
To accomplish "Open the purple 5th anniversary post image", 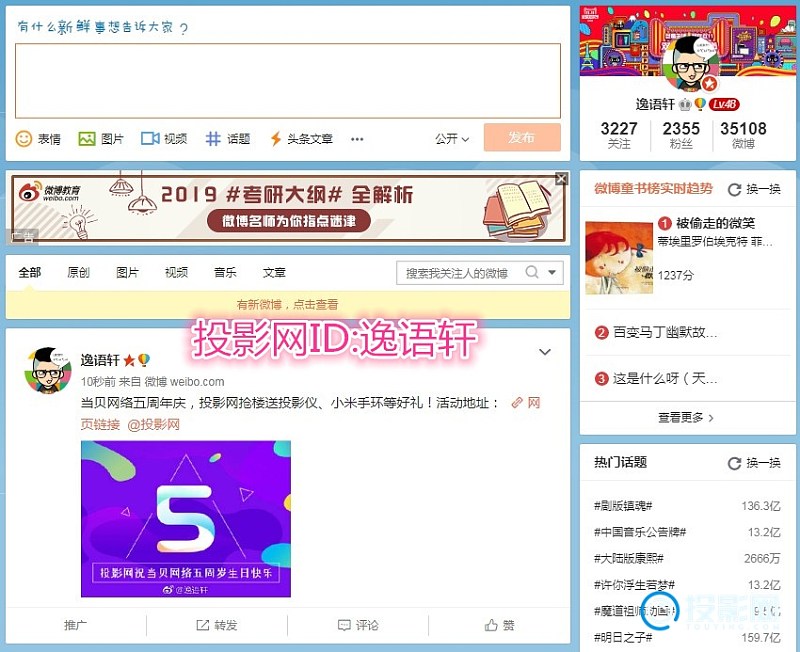I will click(185, 518).
